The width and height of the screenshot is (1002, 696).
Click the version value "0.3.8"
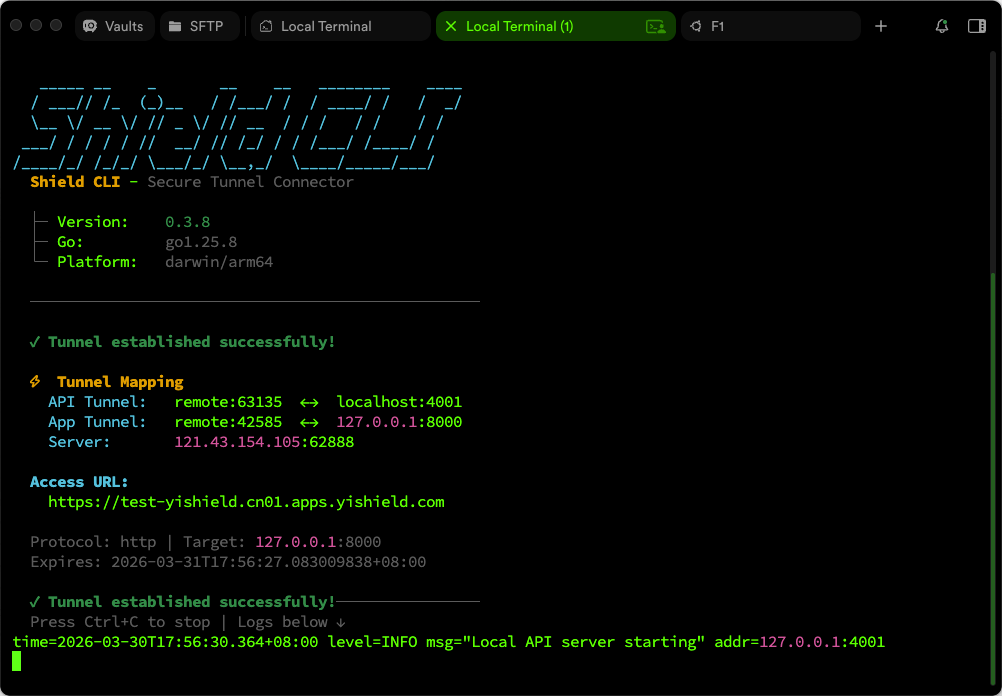pos(187,222)
